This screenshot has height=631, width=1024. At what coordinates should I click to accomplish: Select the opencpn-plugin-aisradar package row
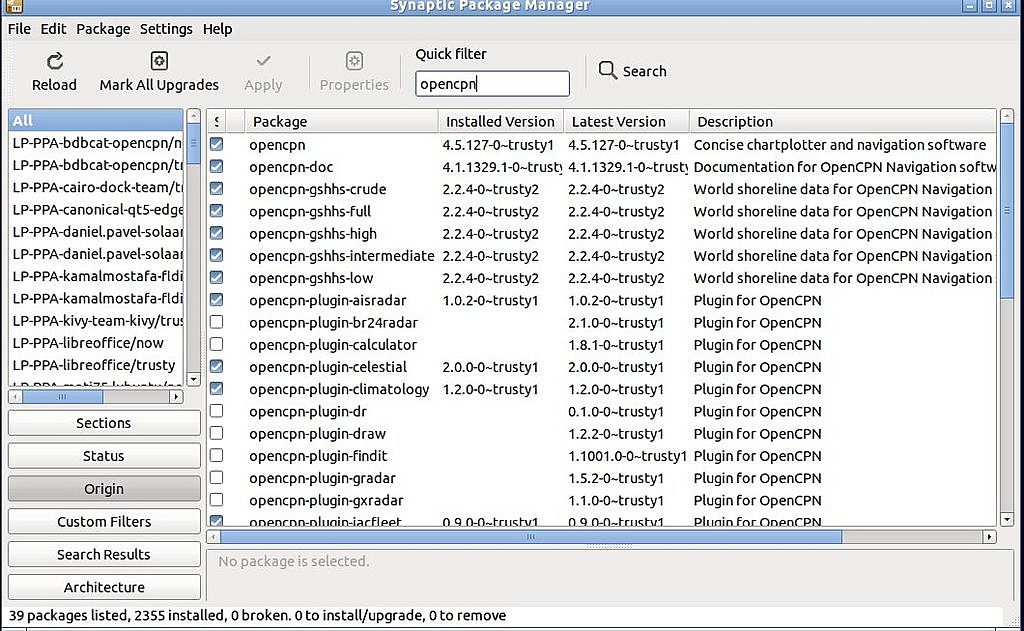coord(602,300)
